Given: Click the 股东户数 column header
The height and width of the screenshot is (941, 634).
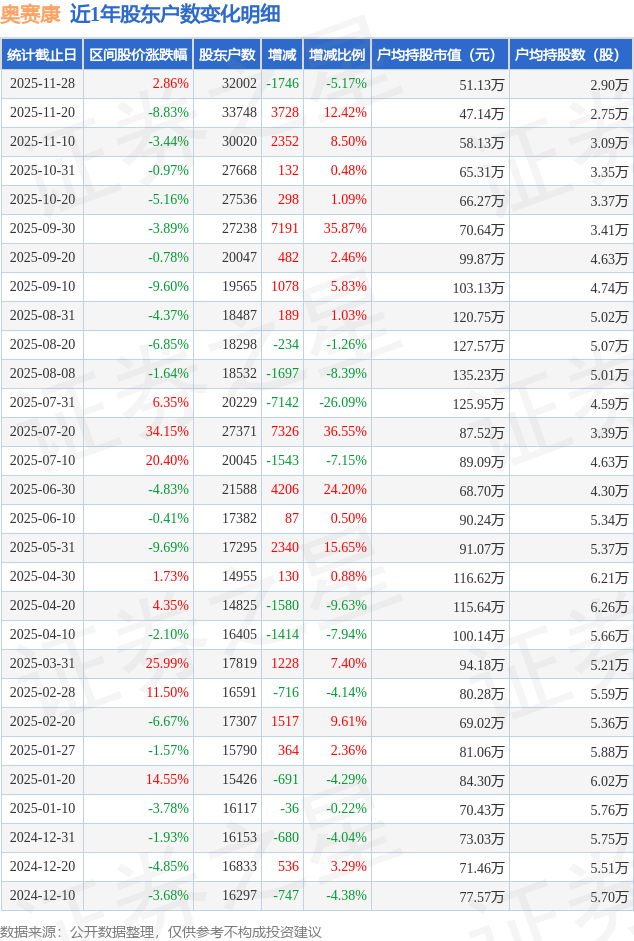Looking at the screenshot, I should pos(227,55).
